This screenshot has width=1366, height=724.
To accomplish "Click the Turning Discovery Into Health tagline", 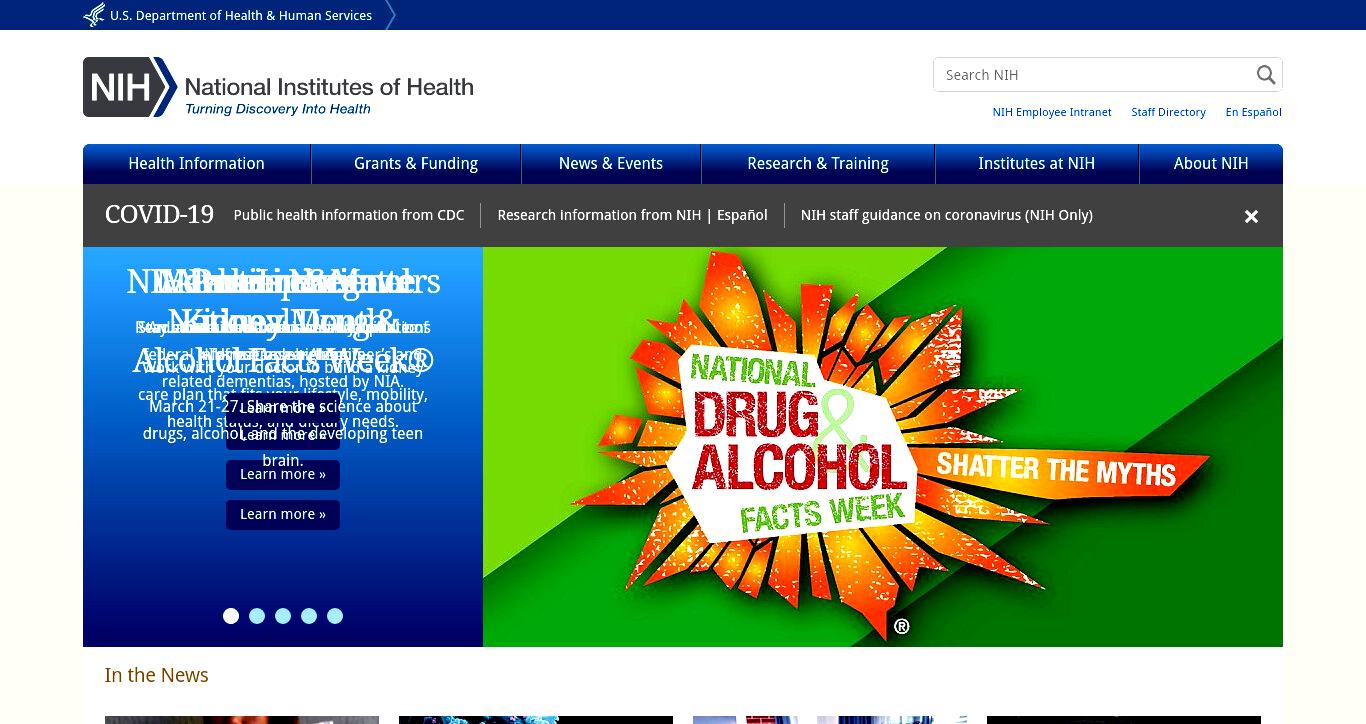I will click(278, 109).
